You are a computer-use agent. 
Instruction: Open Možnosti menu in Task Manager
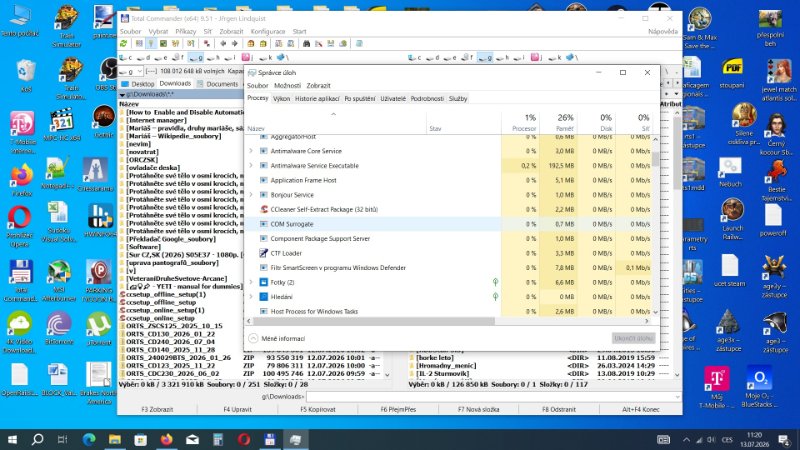pos(287,86)
